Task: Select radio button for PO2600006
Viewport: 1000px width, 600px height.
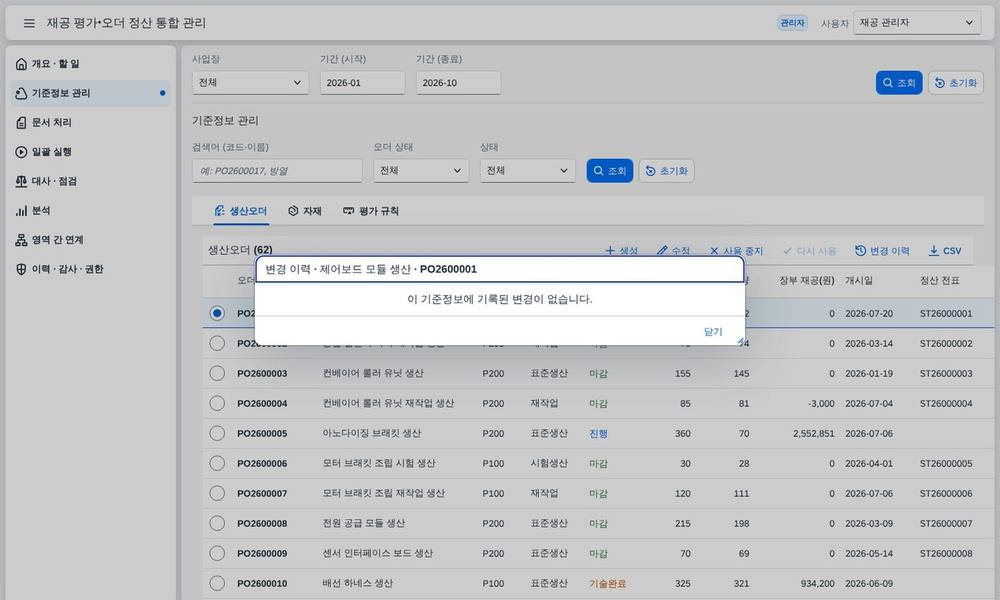Action: (217, 463)
